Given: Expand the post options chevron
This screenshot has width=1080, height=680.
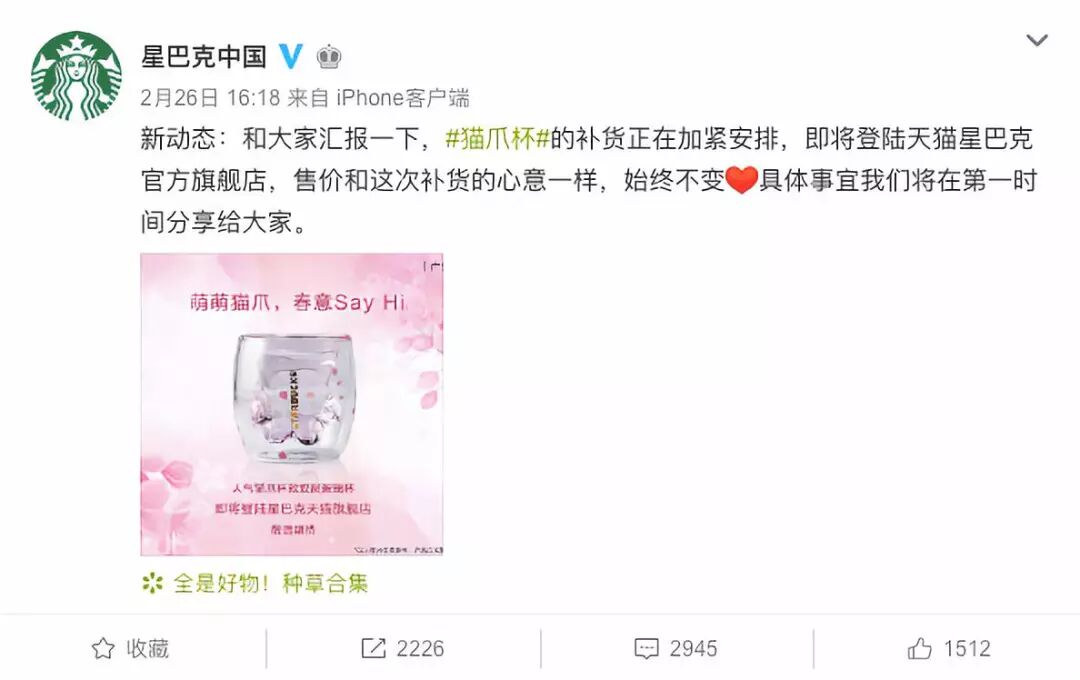Looking at the screenshot, I should click(x=1037, y=40).
